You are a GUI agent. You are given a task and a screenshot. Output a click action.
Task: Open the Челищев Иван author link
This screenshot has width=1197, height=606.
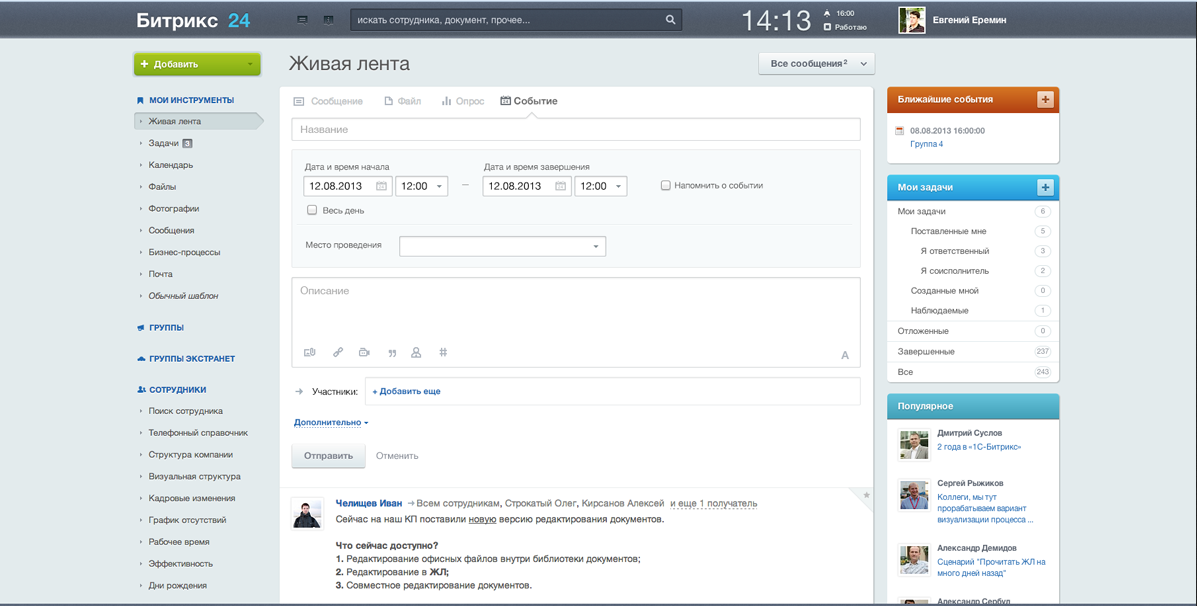[x=369, y=503]
